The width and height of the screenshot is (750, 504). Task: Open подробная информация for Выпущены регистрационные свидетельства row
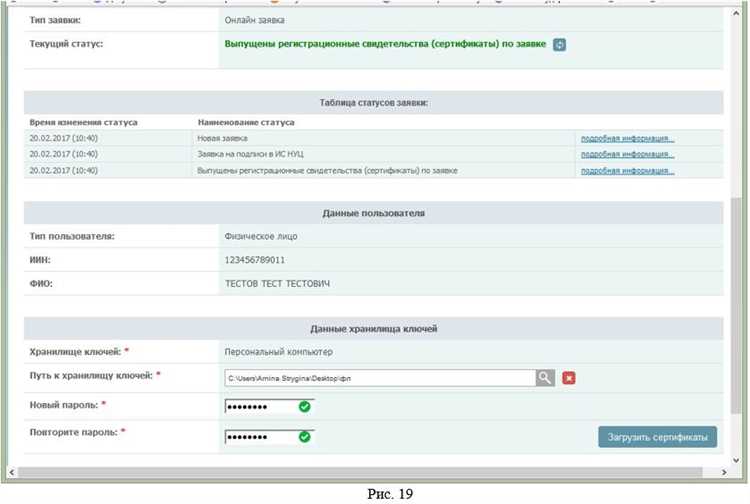[x=627, y=171]
